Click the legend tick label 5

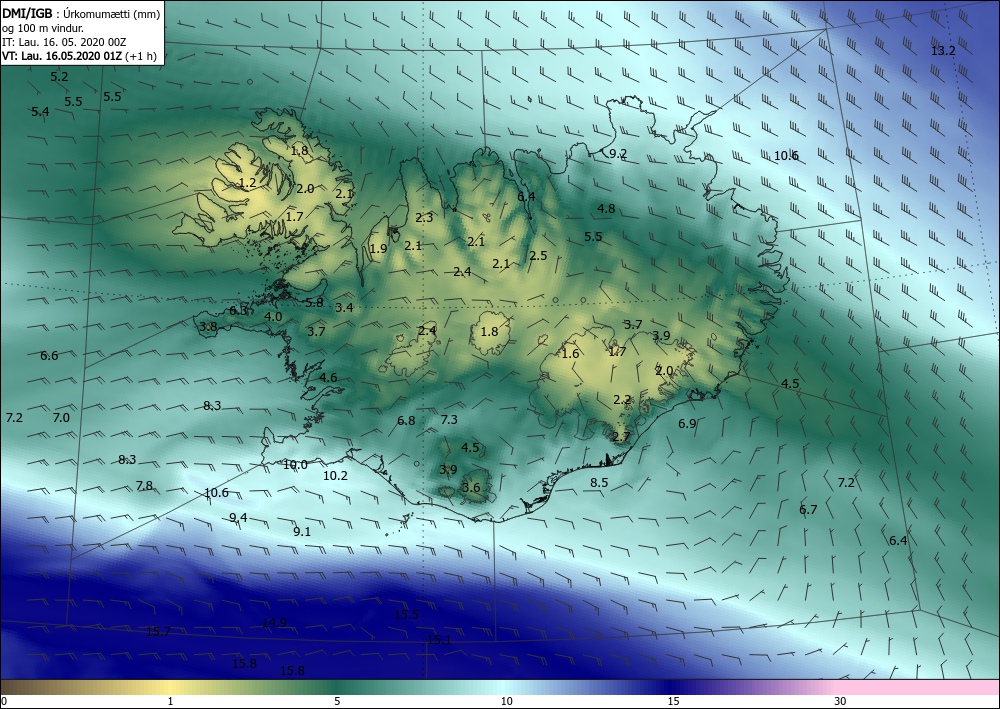tap(337, 702)
